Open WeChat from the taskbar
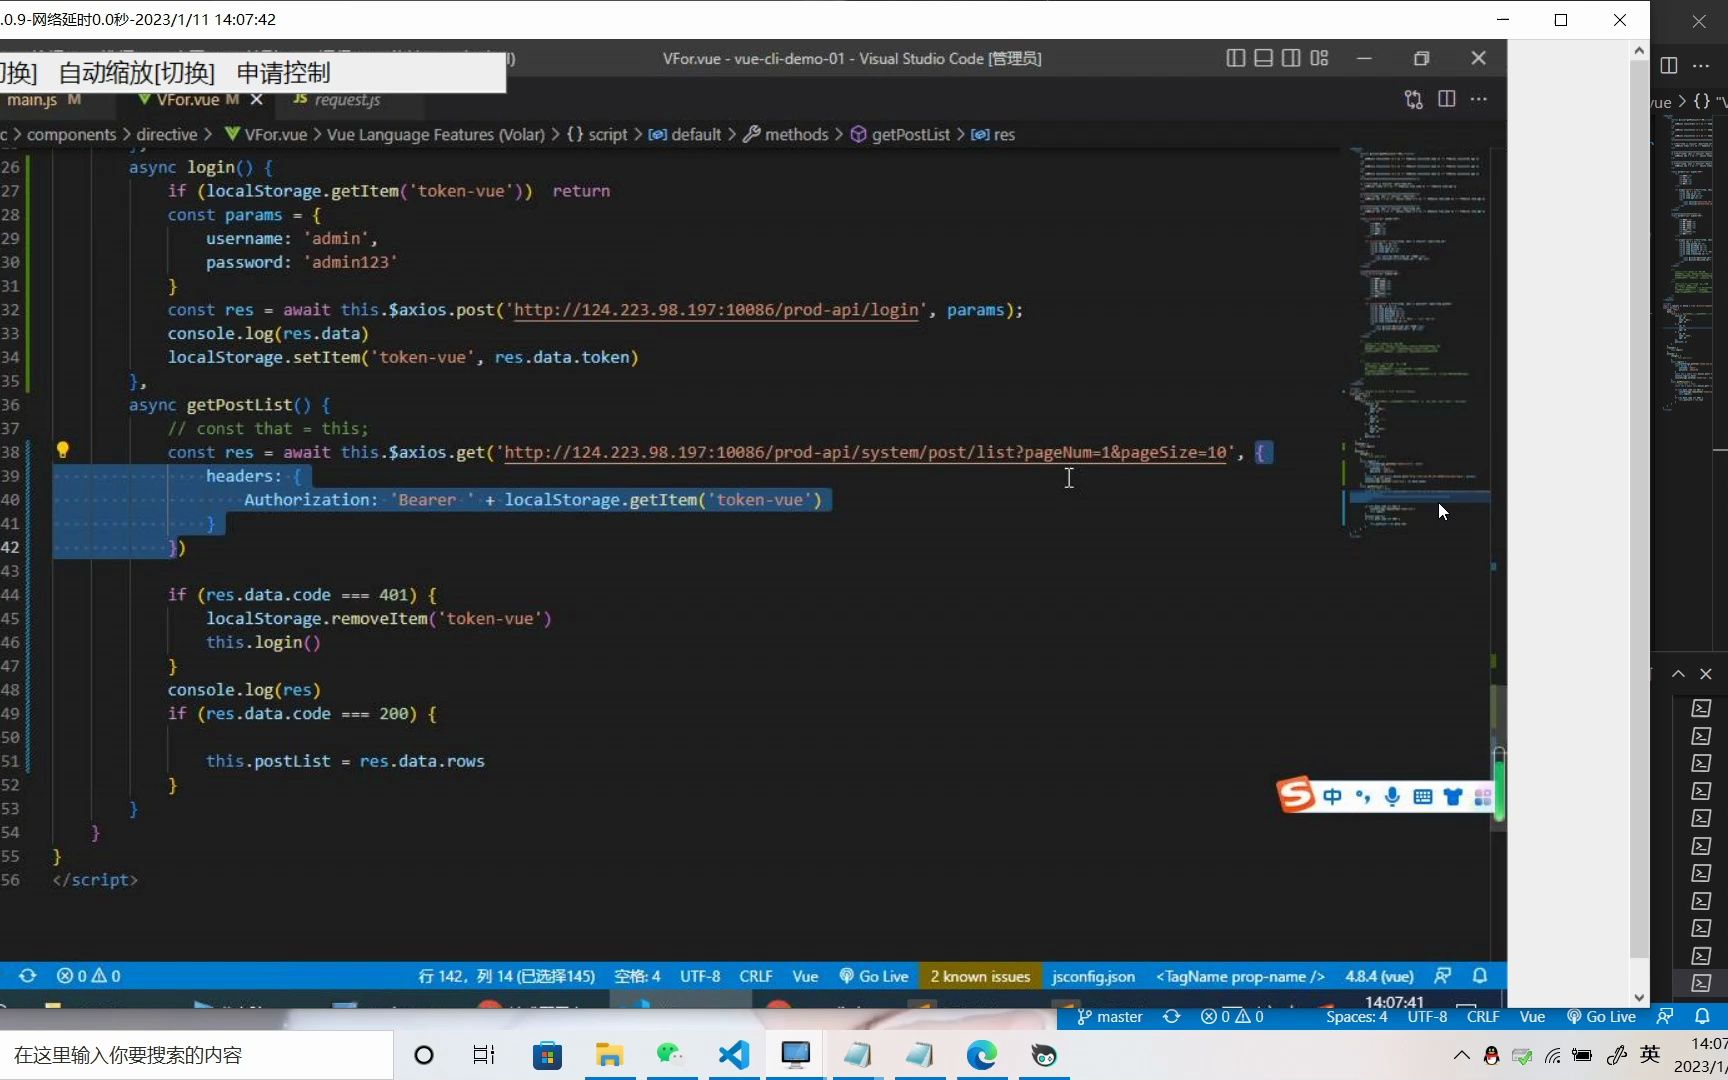 click(x=670, y=1055)
